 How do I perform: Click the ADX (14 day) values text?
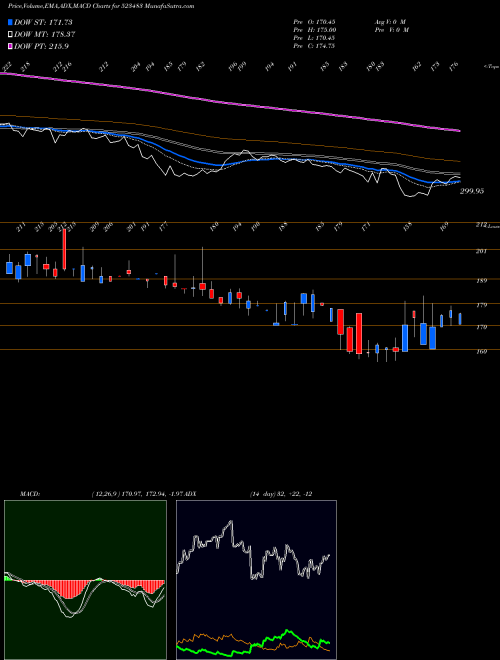(x=281, y=493)
